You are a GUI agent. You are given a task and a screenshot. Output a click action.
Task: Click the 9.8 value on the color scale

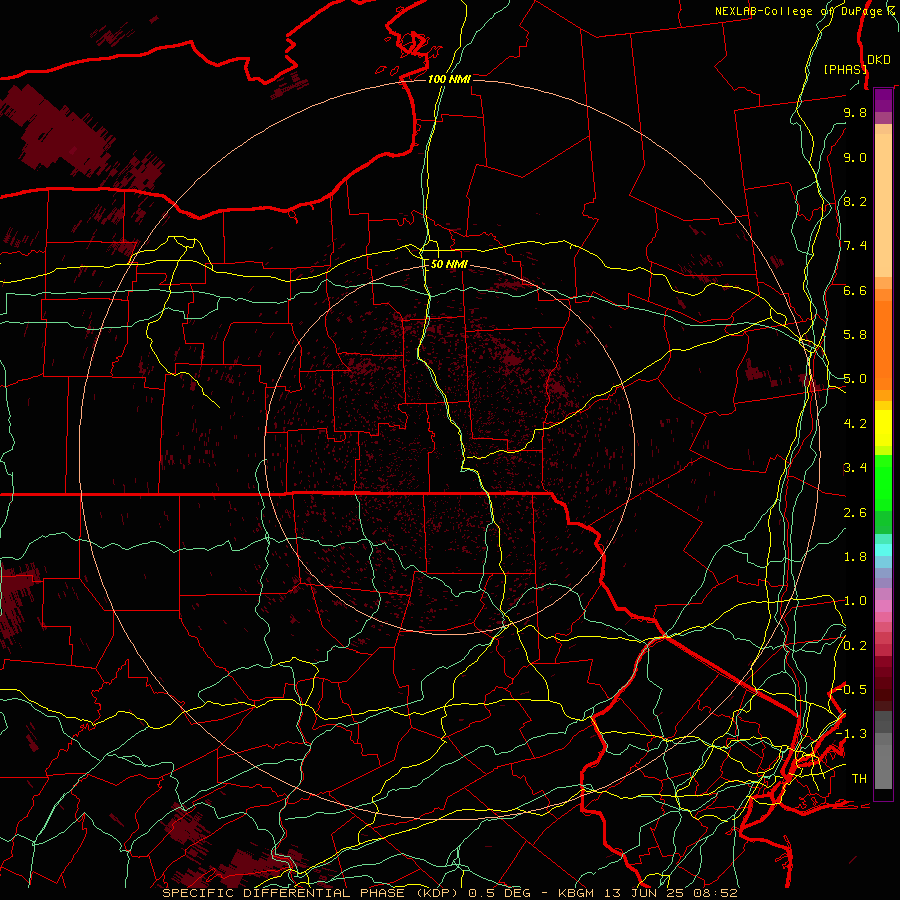click(x=855, y=112)
